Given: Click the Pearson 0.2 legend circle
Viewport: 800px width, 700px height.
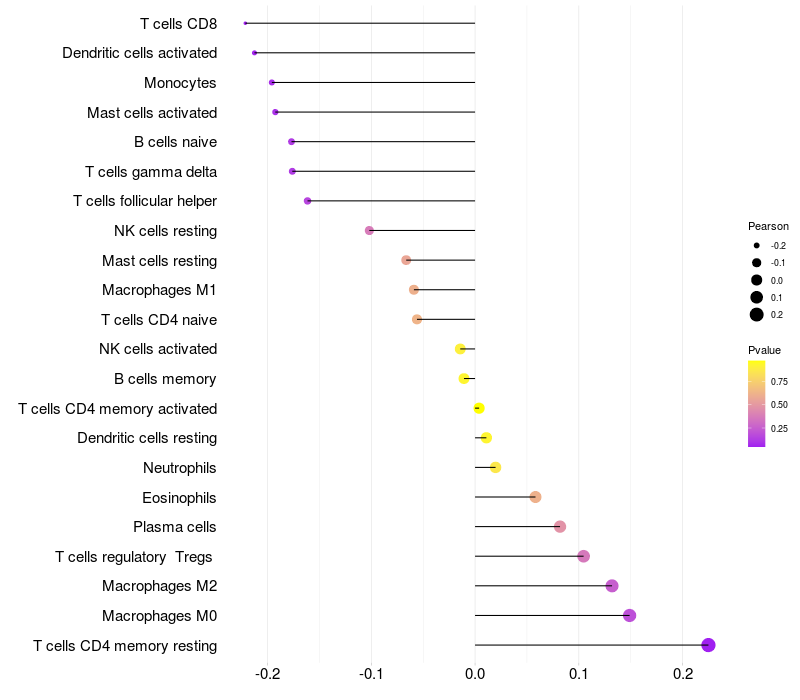Looking at the screenshot, I should tap(757, 315).
